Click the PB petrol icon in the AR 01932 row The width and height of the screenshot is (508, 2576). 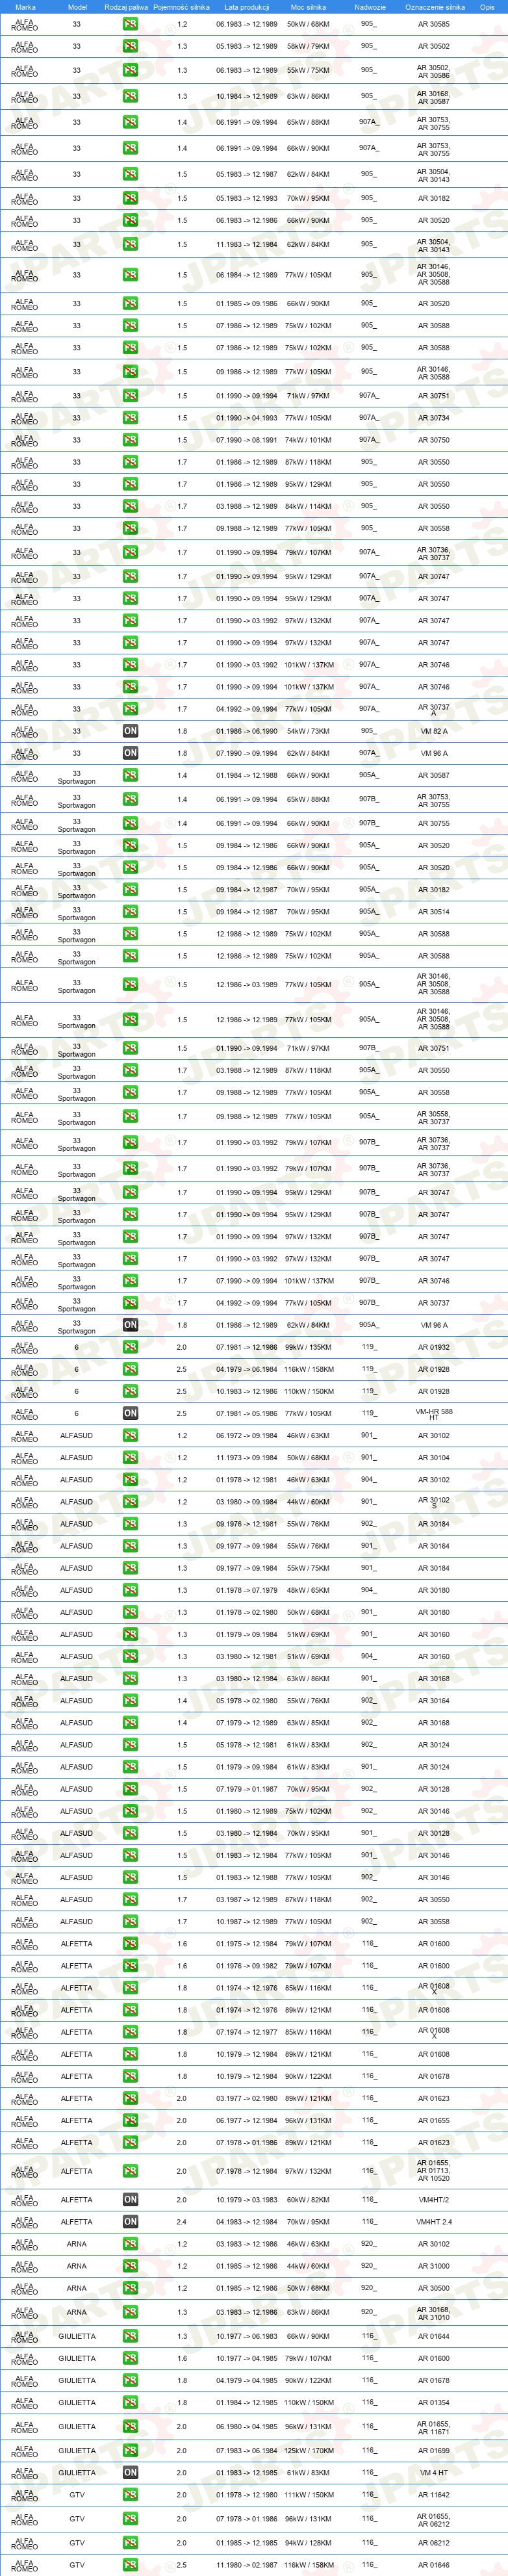[x=130, y=1347]
